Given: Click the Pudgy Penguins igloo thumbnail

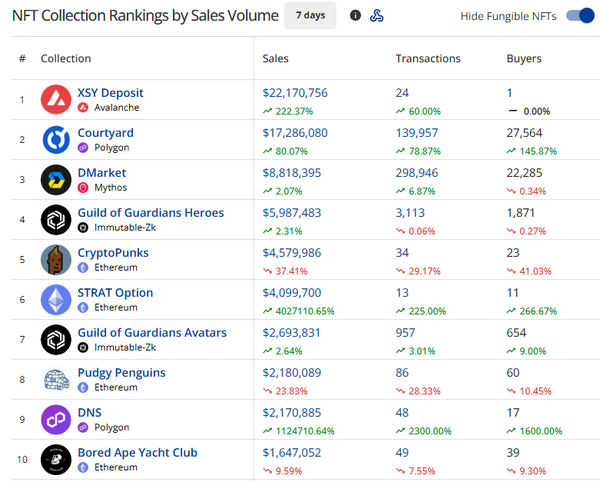Looking at the screenshot, I should tap(56, 379).
